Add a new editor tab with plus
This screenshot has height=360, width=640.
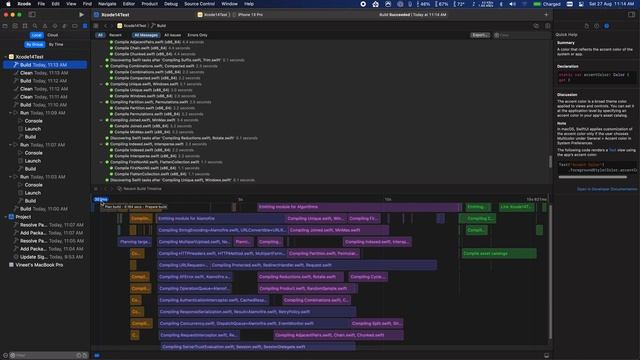(546, 15)
